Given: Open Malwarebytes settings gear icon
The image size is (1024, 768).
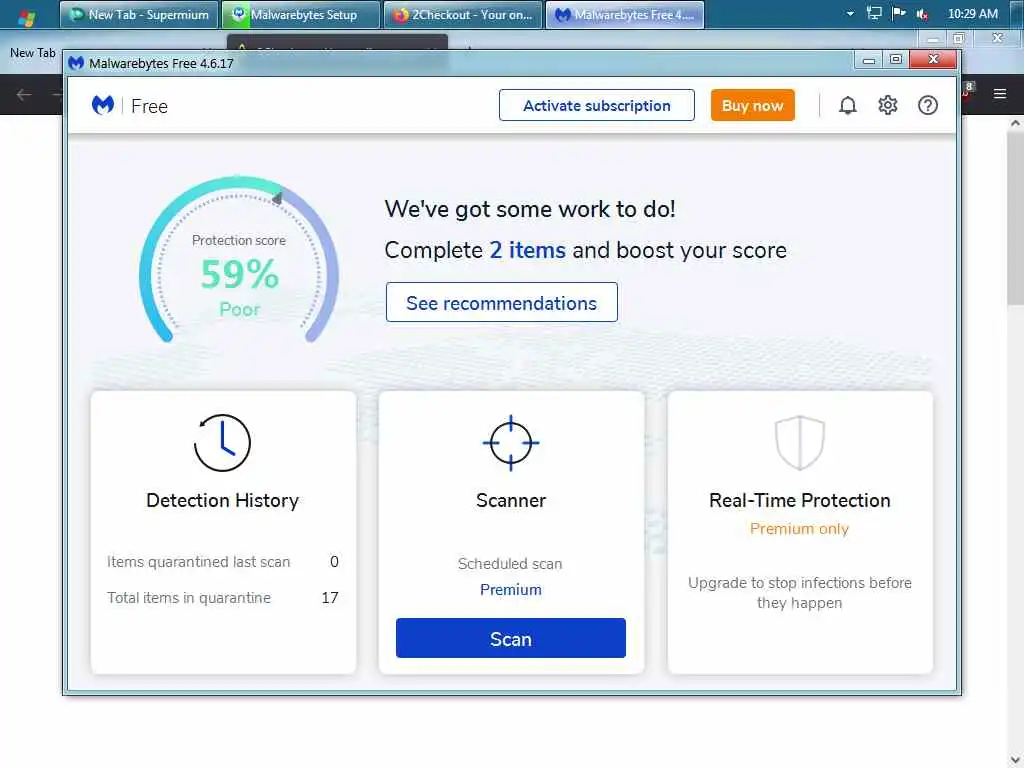Looking at the screenshot, I should coord(887,105).
